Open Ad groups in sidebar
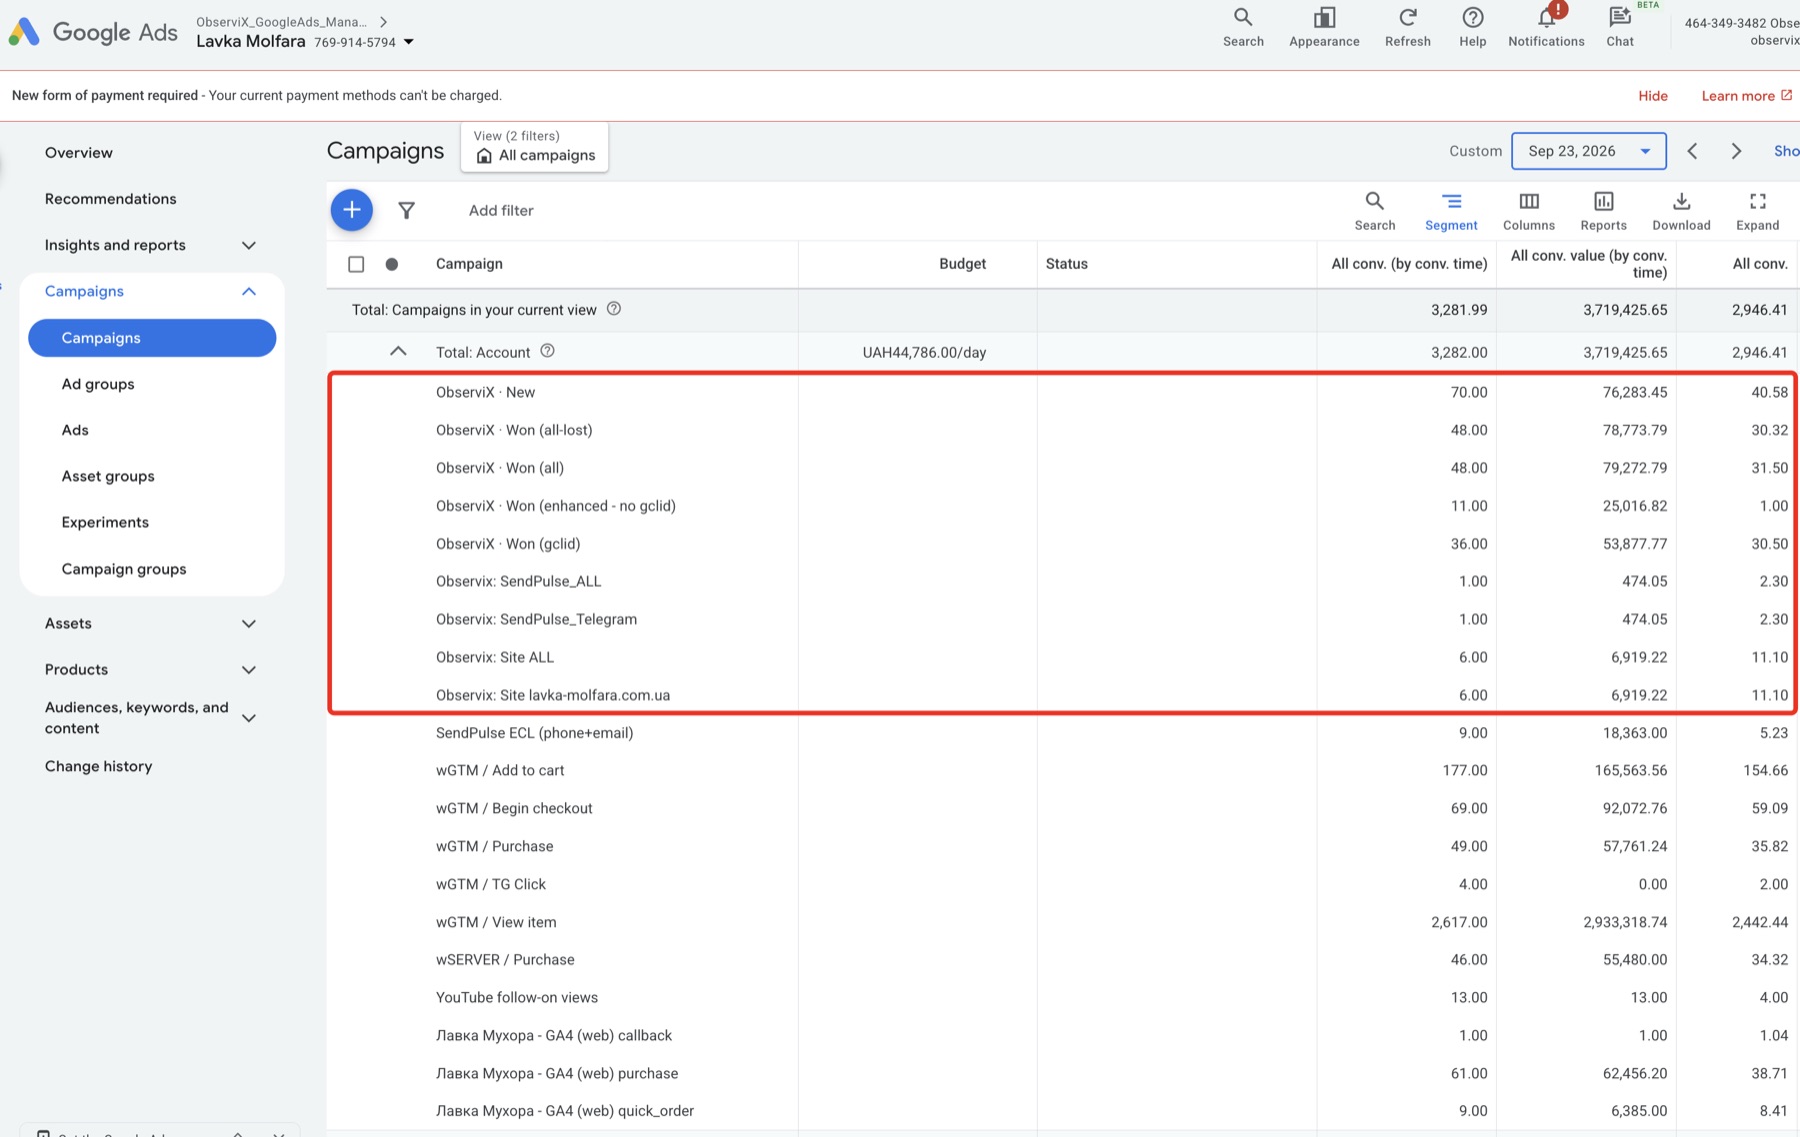Image resolution: width=1800 pixels, height=1137 pixels. click(x=98, y=384)
